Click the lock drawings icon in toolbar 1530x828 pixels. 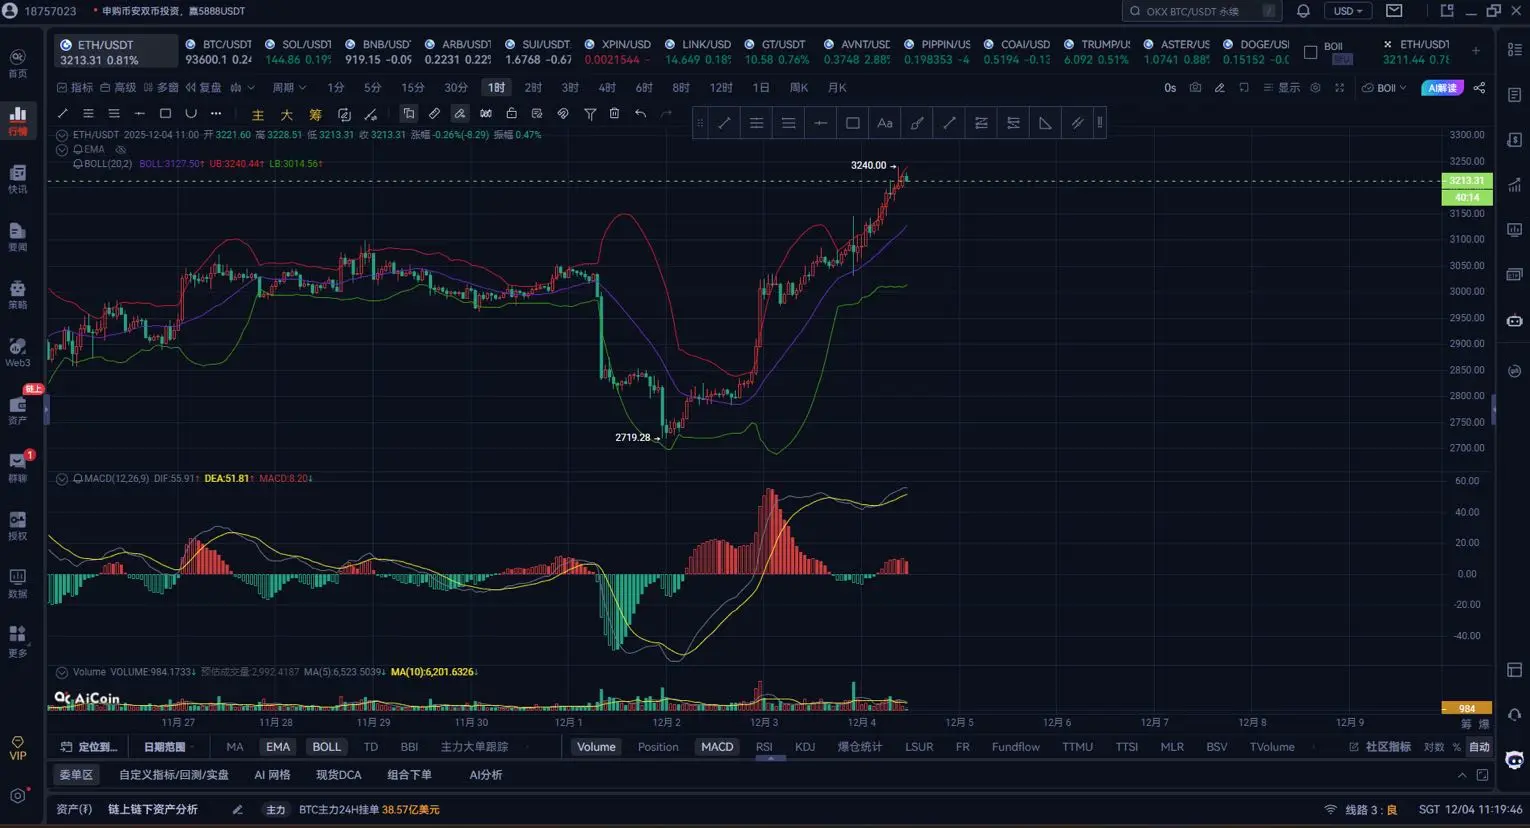tap(511, 114)
